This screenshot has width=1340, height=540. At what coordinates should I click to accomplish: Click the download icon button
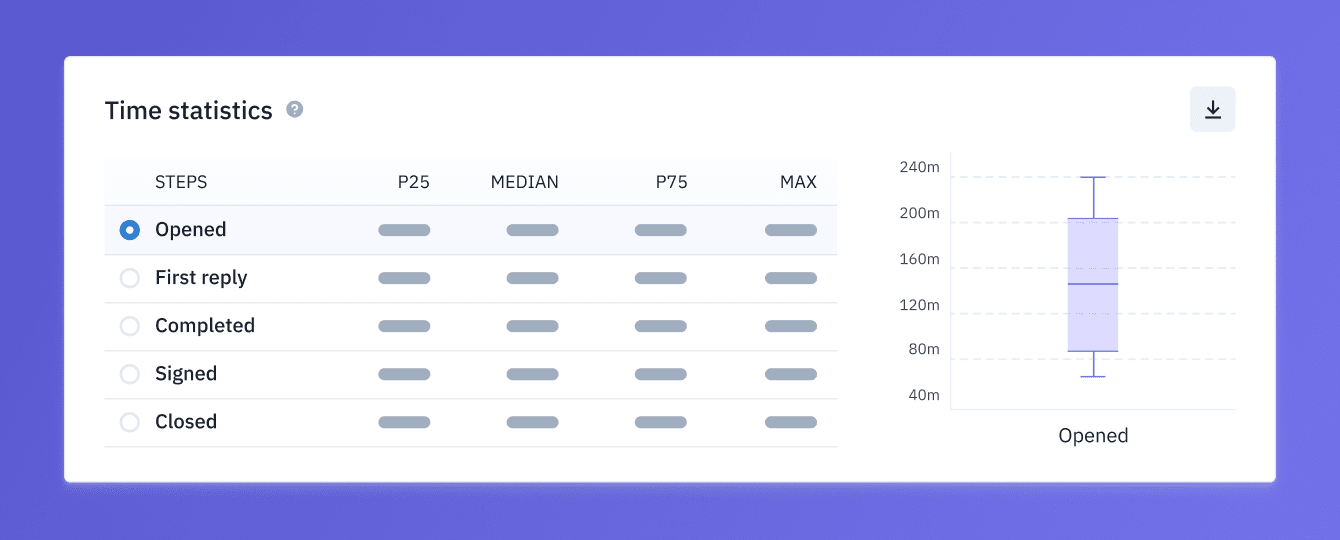pyautogui.click(x=1212, y=109)
